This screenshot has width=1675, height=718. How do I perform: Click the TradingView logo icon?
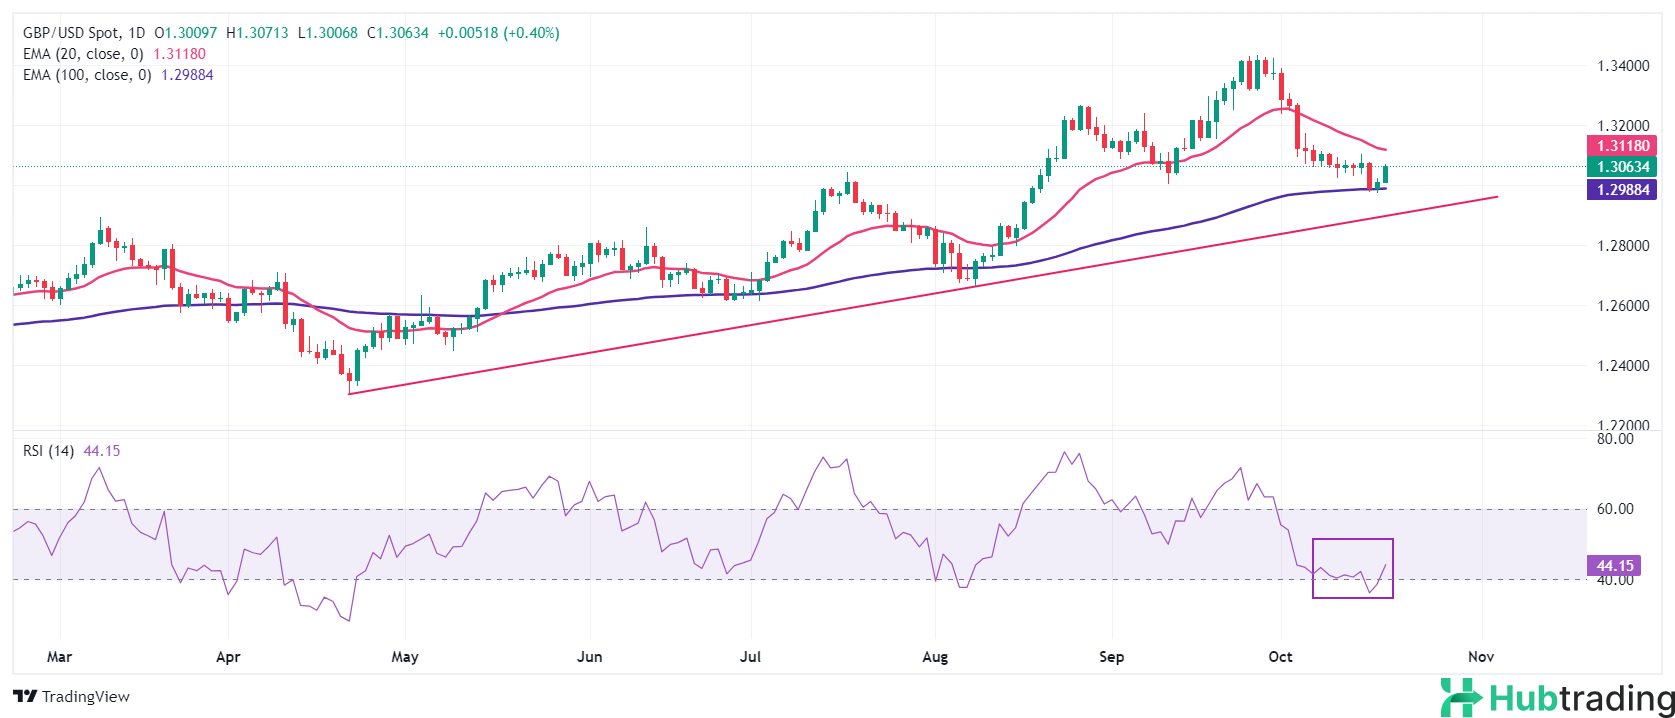pyautogui.click(x=25, y=697)
